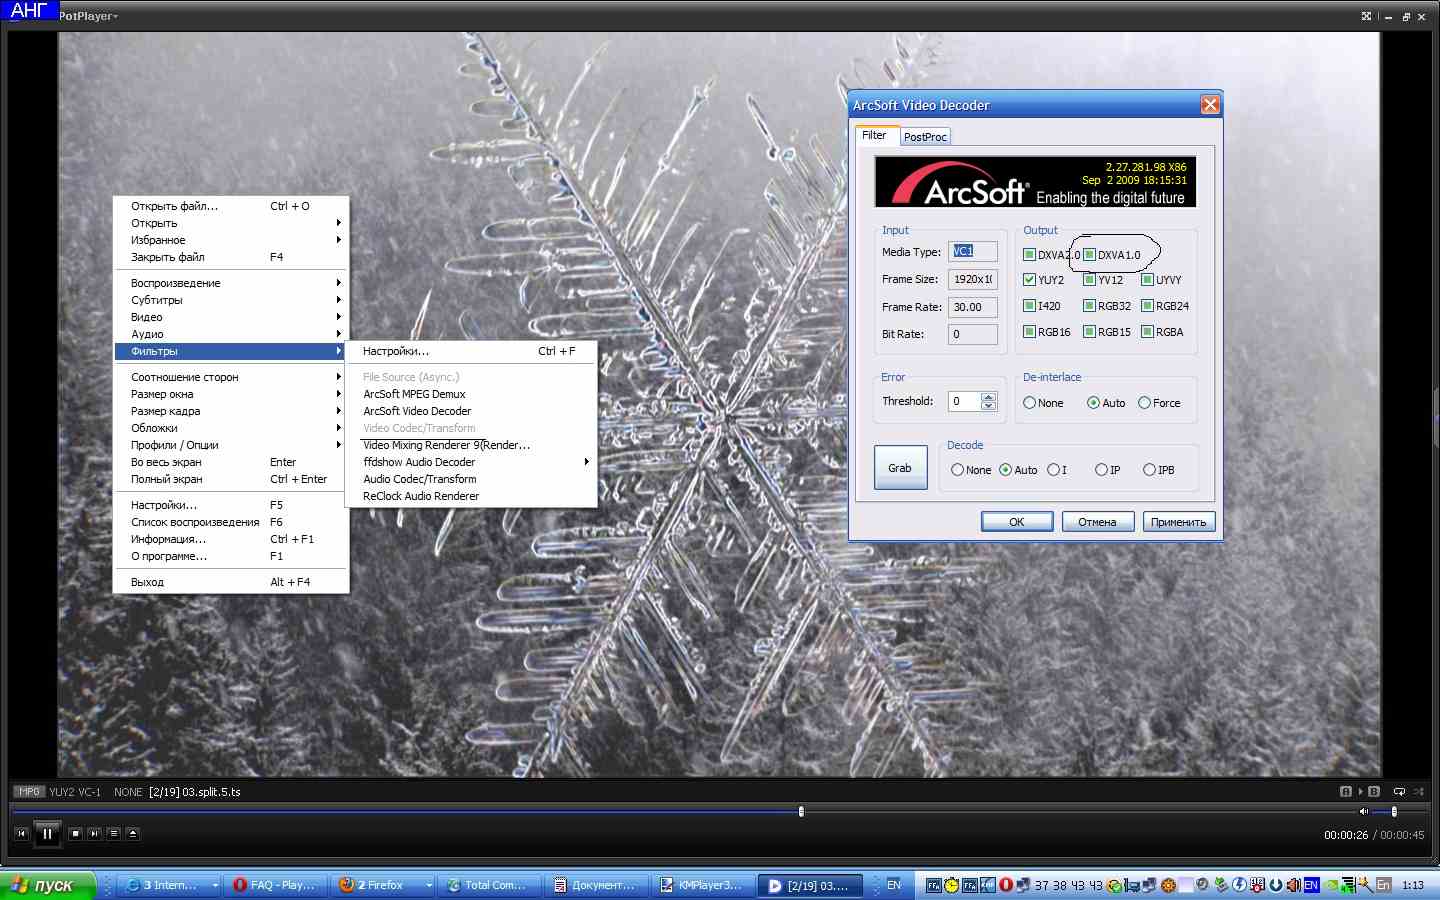Select the Filter tab
1440x900 pixels.
click(874, 135)
